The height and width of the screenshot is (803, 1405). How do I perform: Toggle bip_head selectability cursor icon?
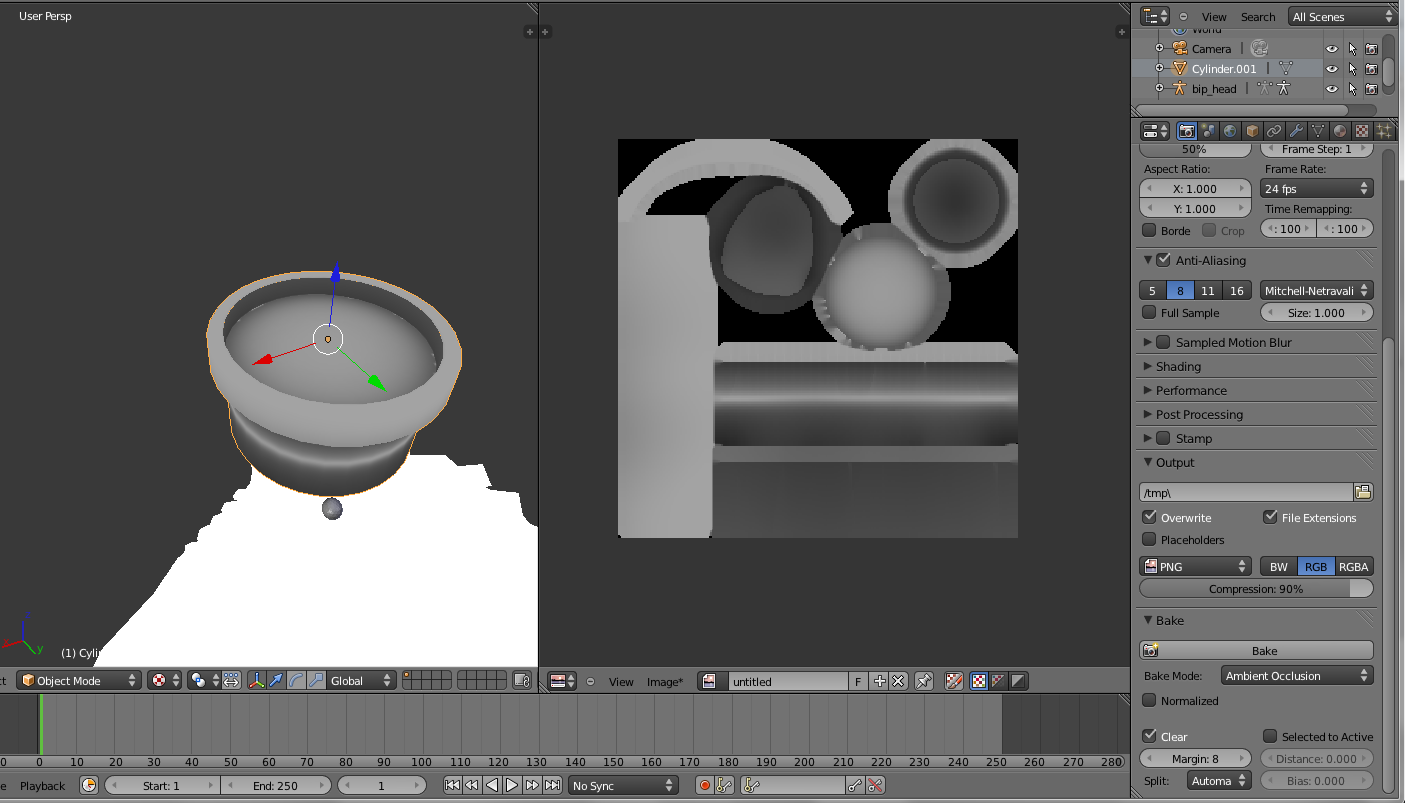1352,88
